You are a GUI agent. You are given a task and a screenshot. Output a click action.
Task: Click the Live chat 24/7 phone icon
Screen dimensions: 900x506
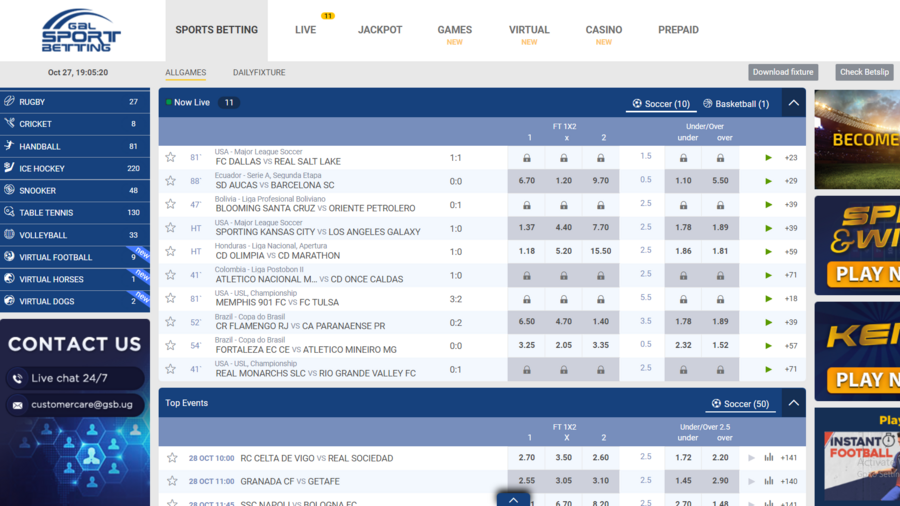(x=17, y=379)
